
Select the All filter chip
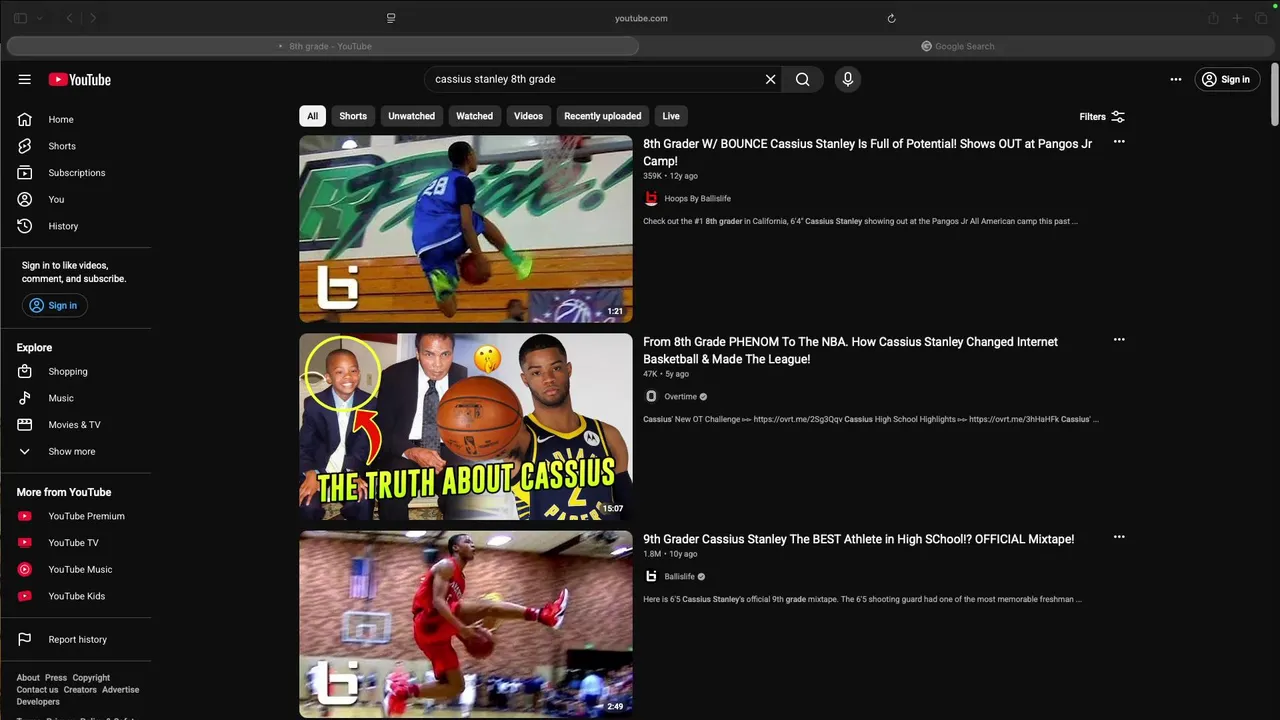312,116
